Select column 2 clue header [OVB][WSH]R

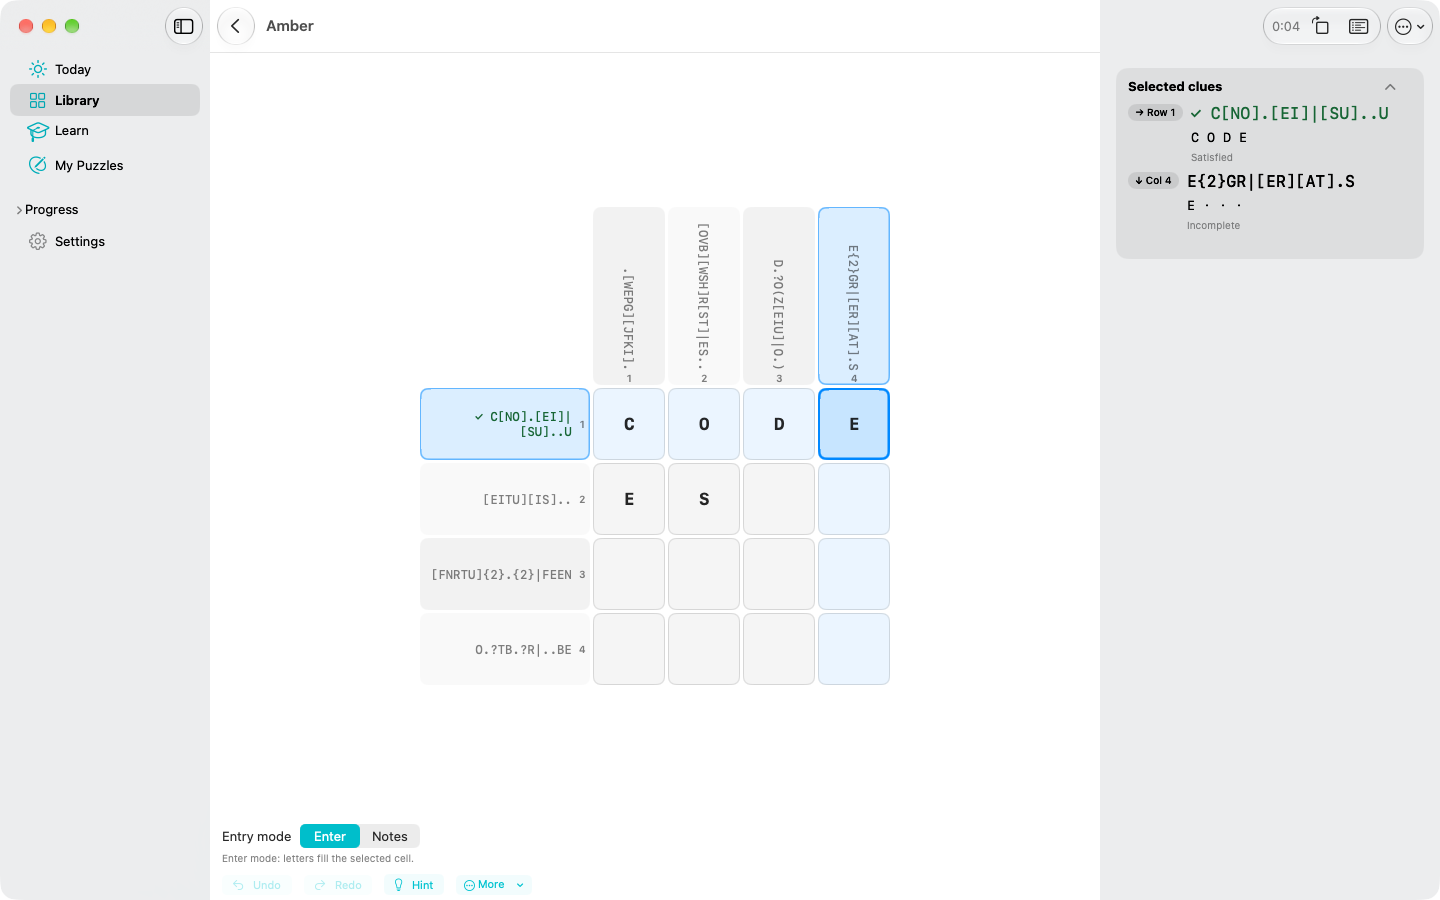[704, 296]
